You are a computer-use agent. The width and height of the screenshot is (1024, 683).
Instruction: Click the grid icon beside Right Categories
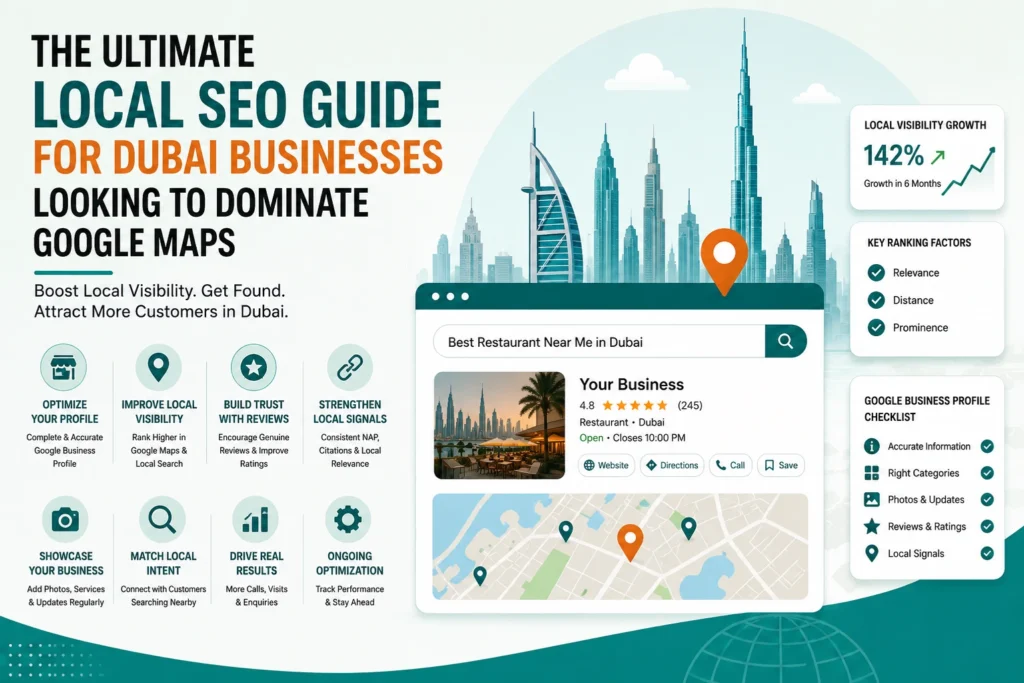[872, 473]
